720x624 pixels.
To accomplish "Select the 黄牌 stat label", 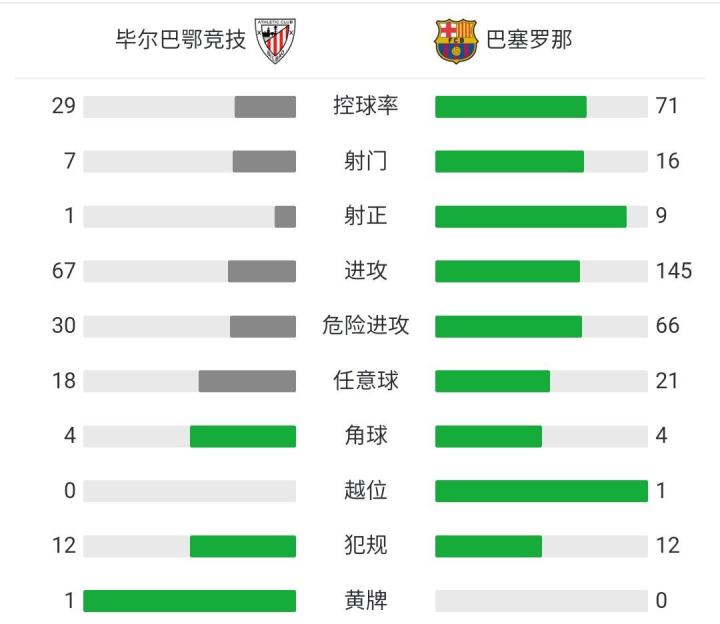I will click(365, 601).
